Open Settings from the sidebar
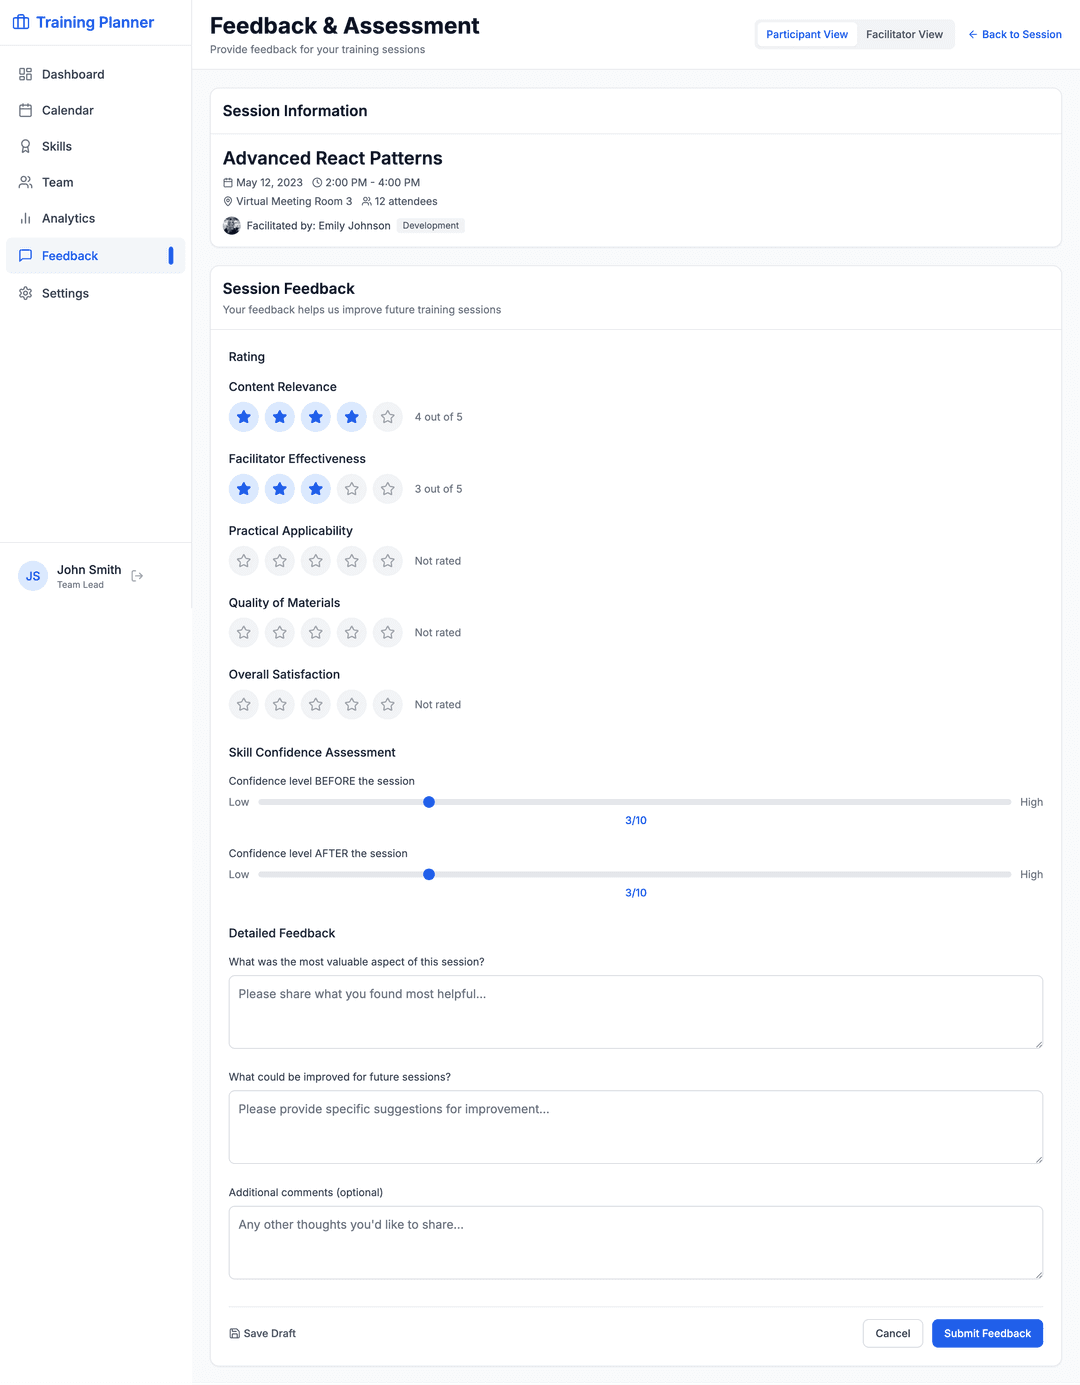Viewport: 1080px width, 1385px height. pos(65,293)
